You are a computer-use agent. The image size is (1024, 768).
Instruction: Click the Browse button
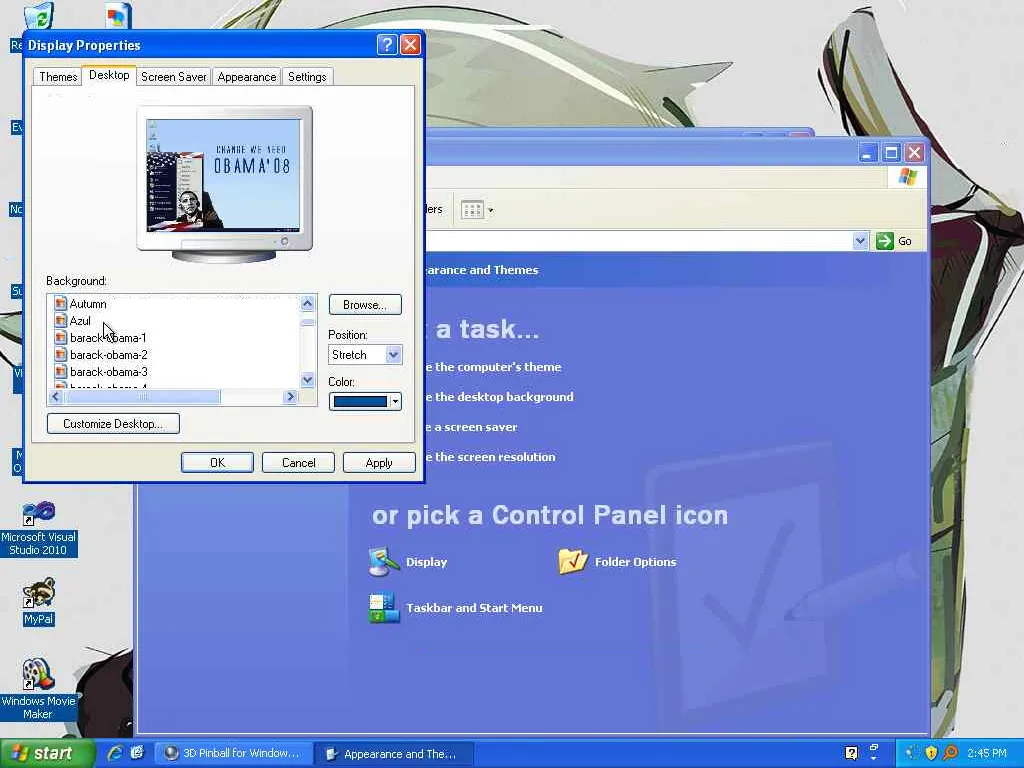(x=364, y=305)
